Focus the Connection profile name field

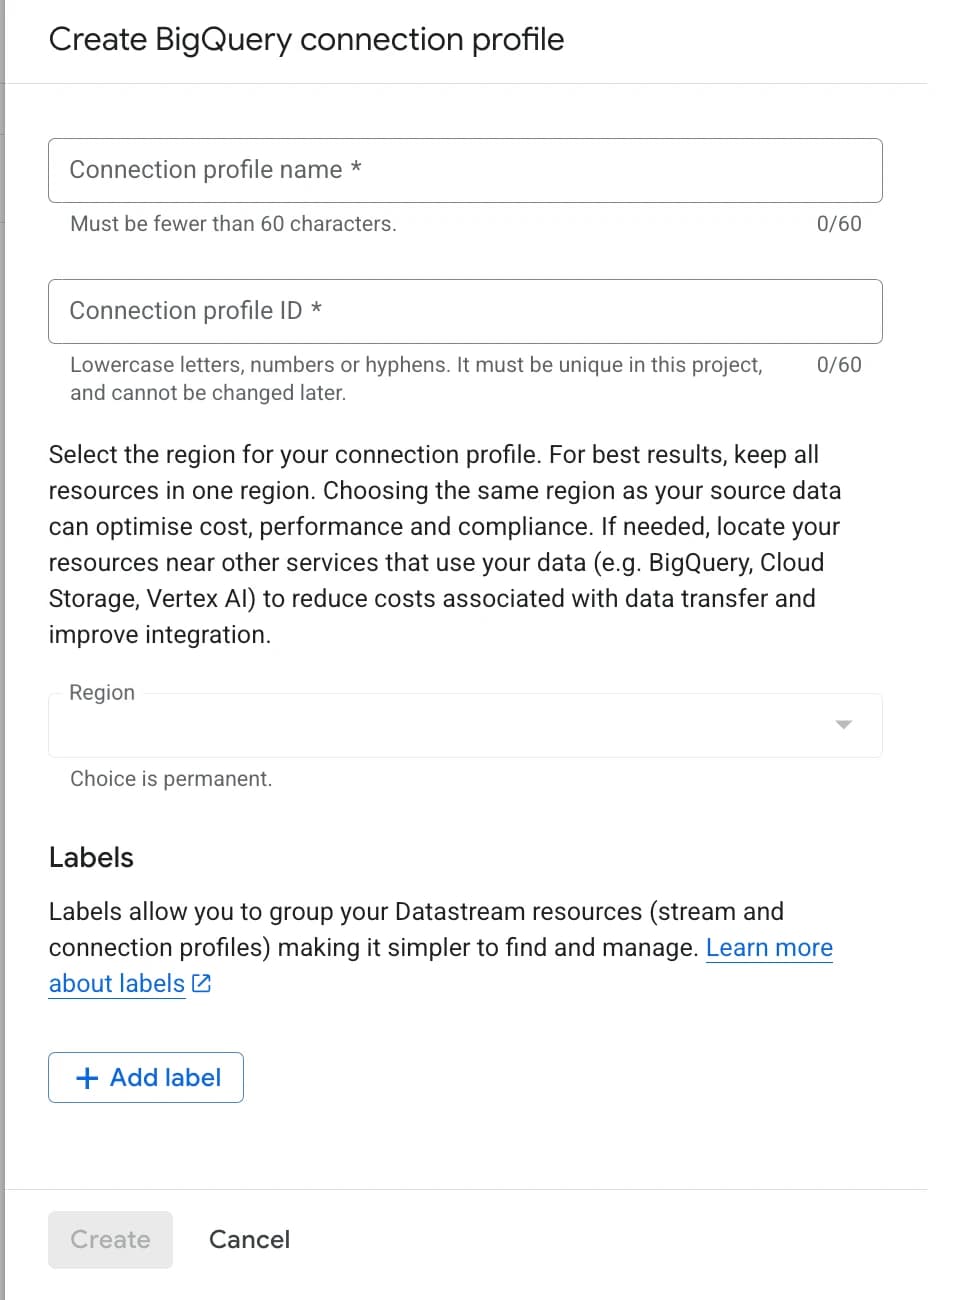pos(465,170)
